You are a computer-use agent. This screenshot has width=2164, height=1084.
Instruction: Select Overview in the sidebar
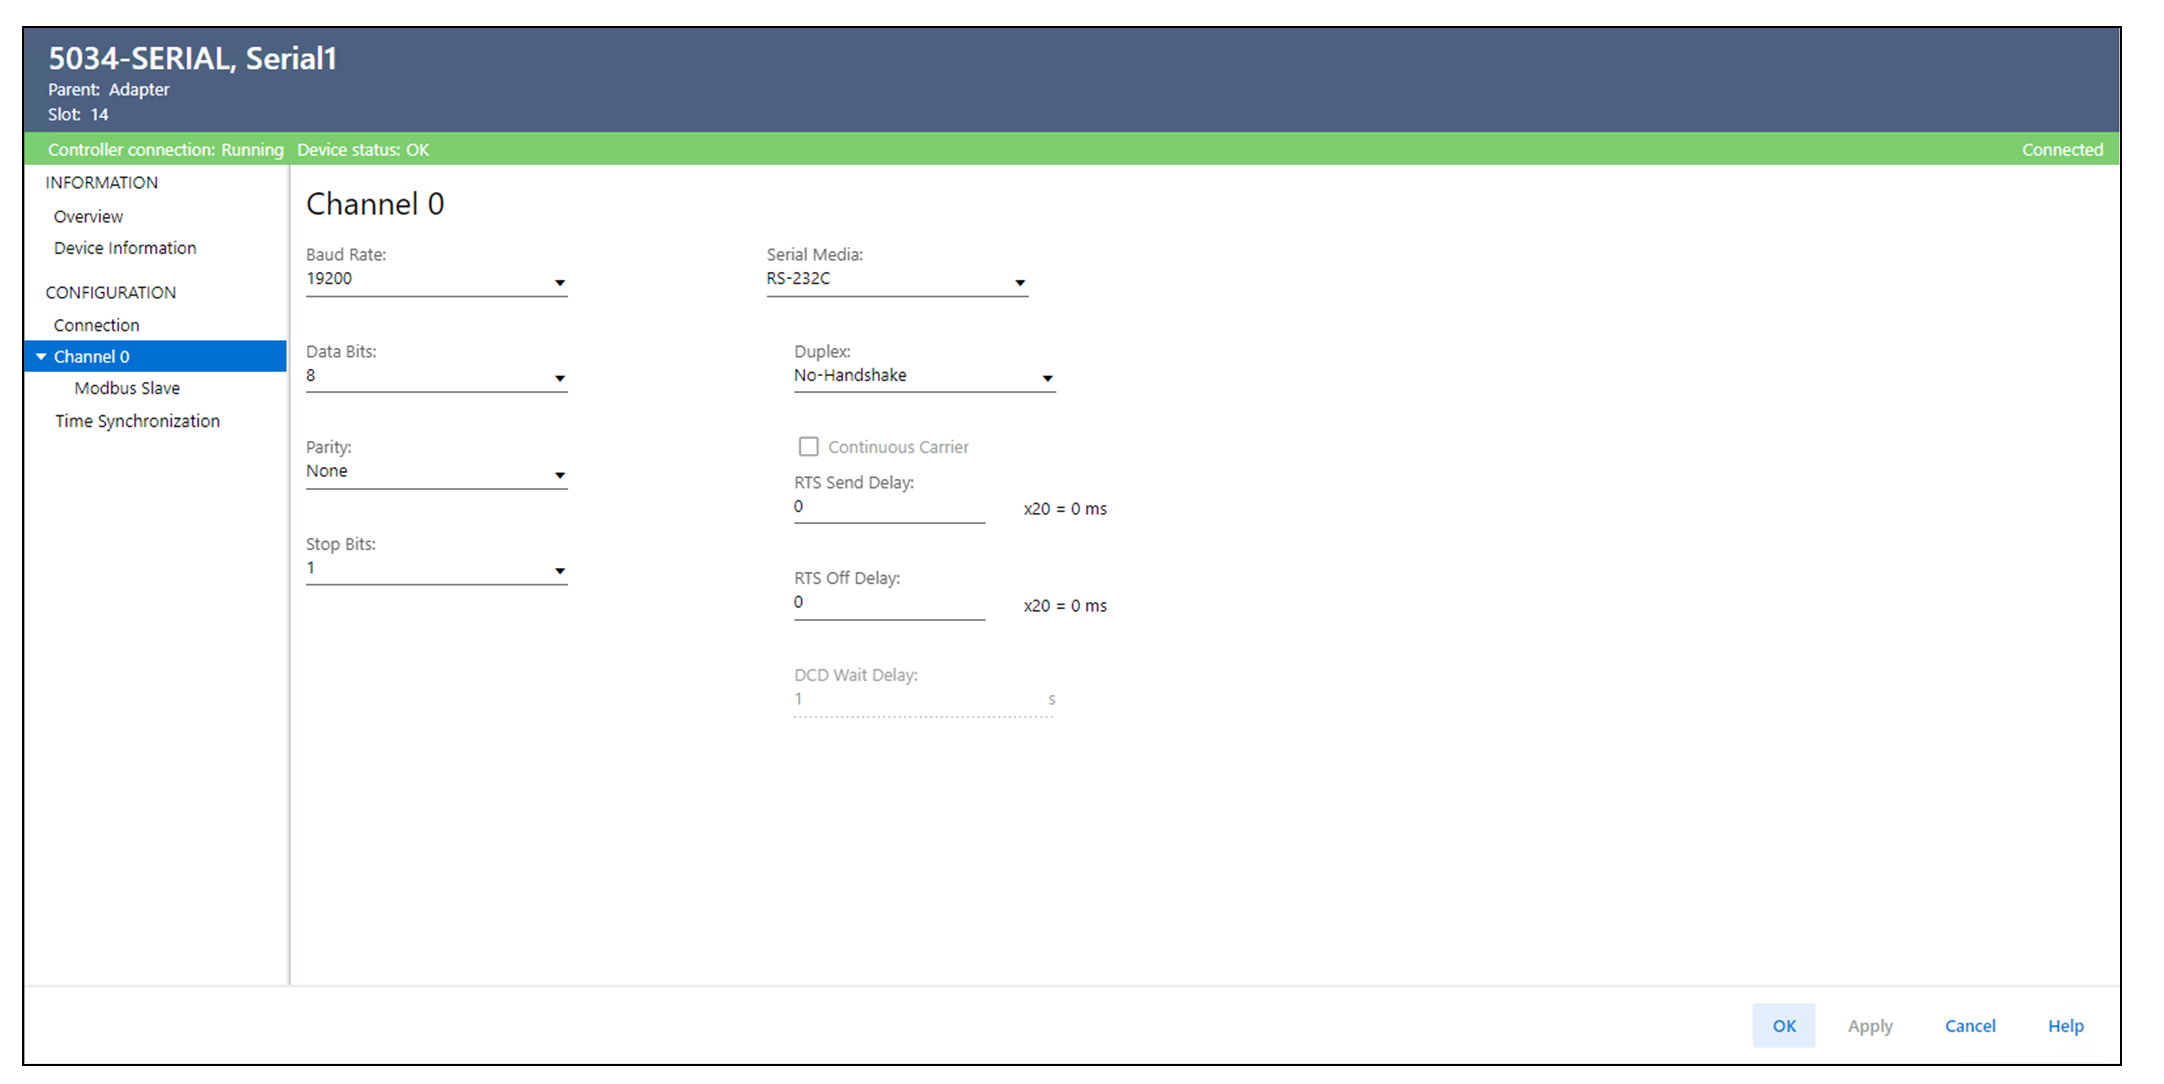(88, 217)
